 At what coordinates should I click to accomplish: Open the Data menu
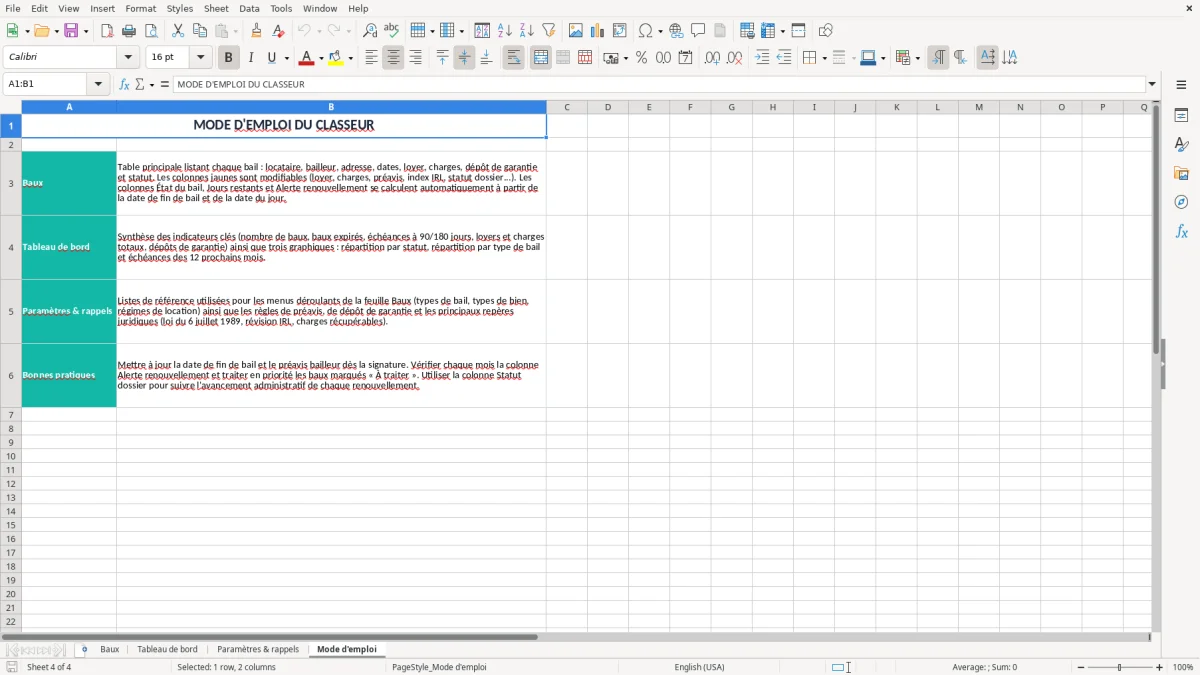click(249, 8)
